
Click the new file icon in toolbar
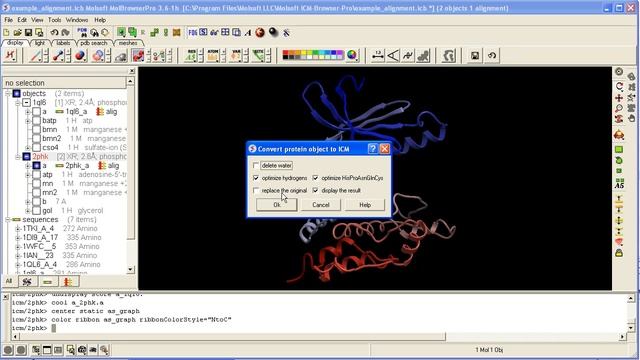7,32
